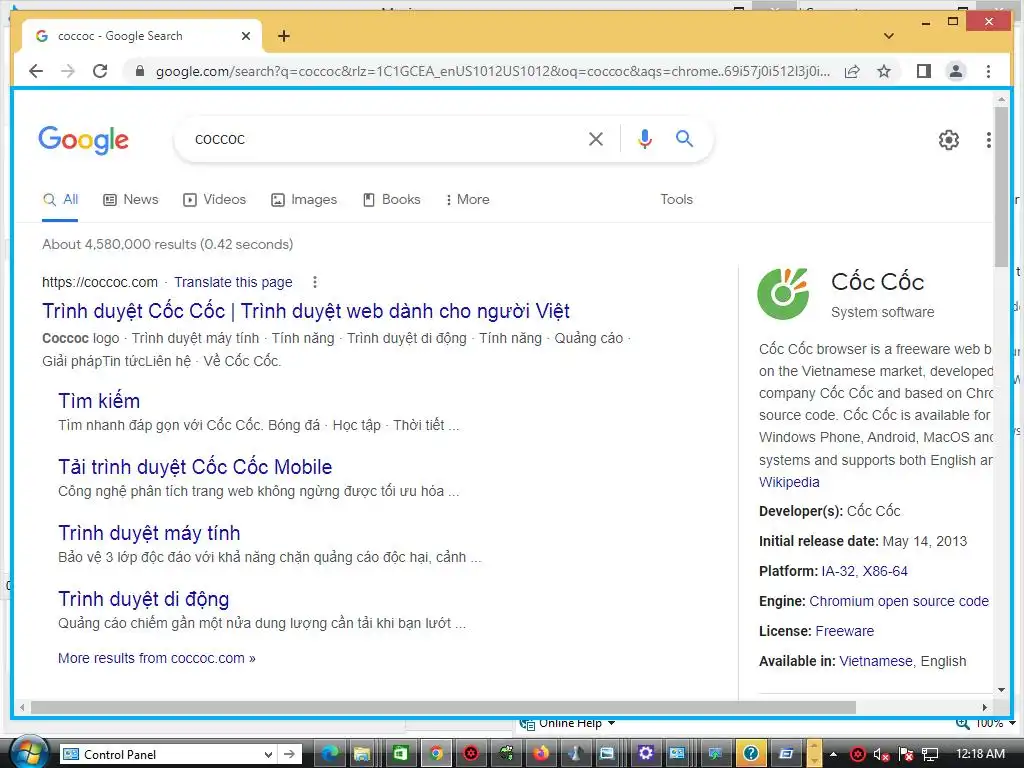The image size is (1024, 768).
Task: Open the Wikipedia link in knowledge panel
Action: tap(789, 482)
